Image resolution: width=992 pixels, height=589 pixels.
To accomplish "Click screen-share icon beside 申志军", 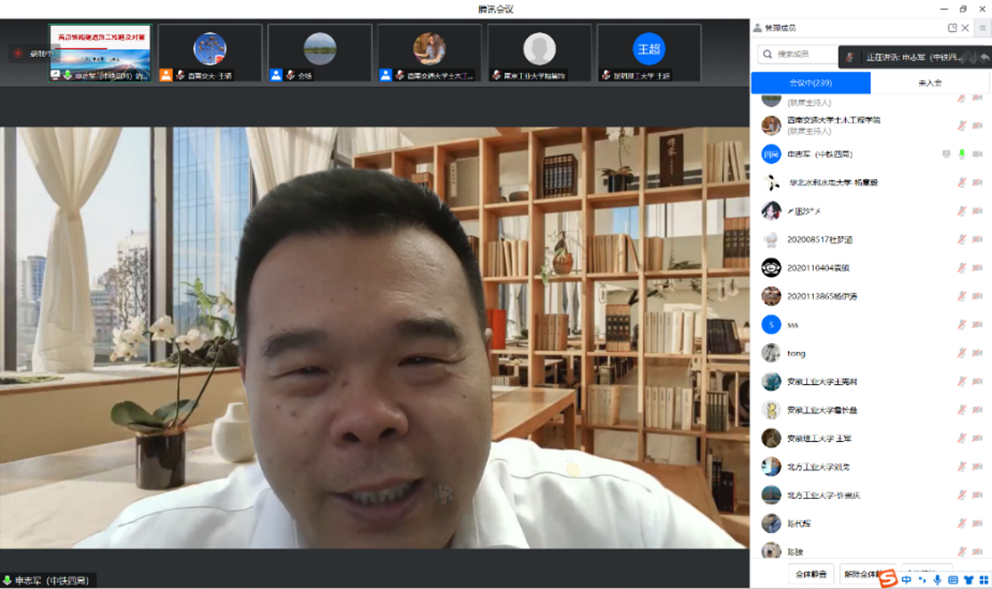I will 946,154.
